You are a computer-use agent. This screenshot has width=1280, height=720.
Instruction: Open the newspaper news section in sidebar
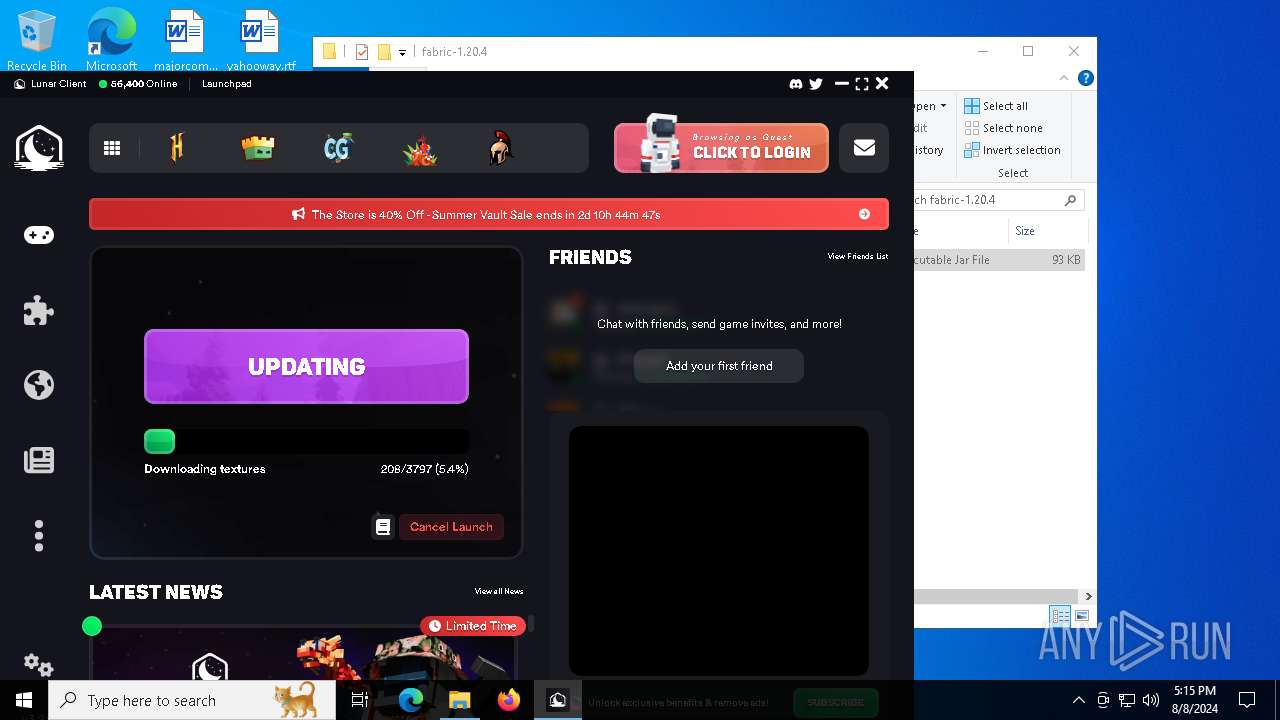pos(39,460)
